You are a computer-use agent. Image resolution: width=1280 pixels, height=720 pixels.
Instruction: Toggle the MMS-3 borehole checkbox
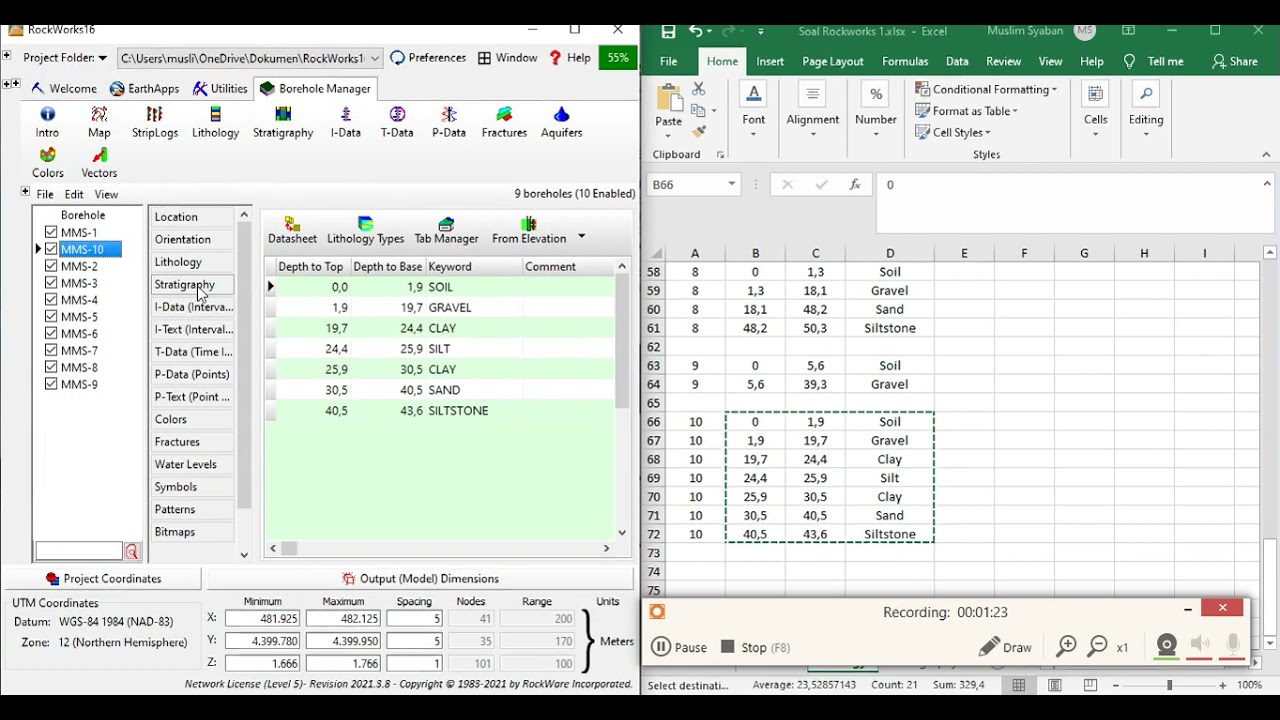click(x=51, y=283)
